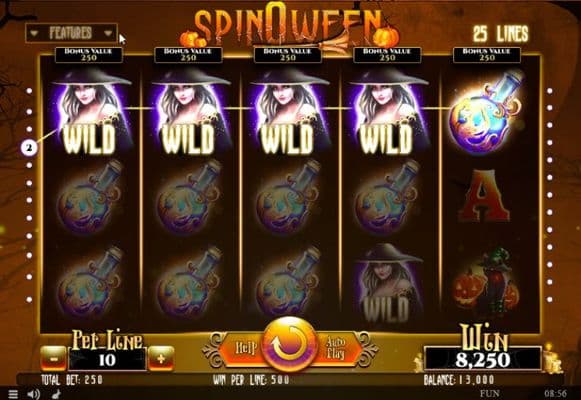
Task: Click the dimmed Wild witch on reel four
Action: (386, 283)
